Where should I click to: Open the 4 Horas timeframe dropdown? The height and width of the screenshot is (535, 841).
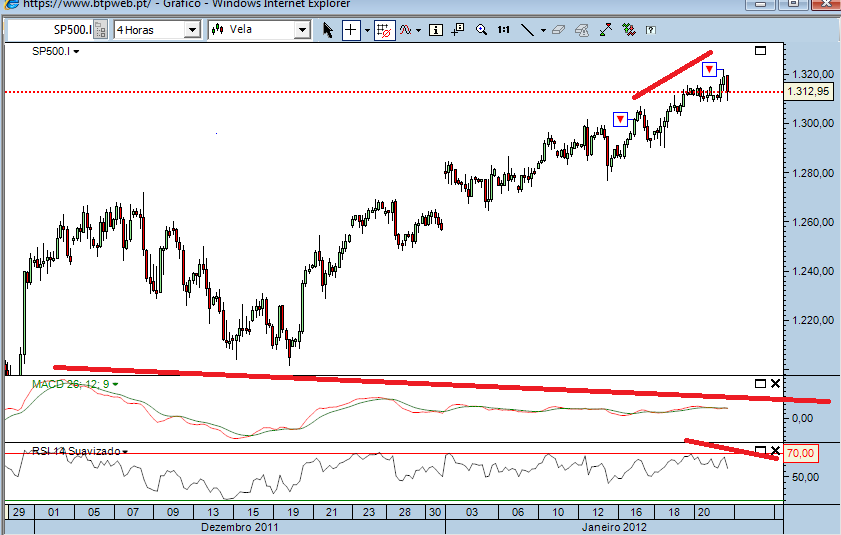(x=192, y=30)
